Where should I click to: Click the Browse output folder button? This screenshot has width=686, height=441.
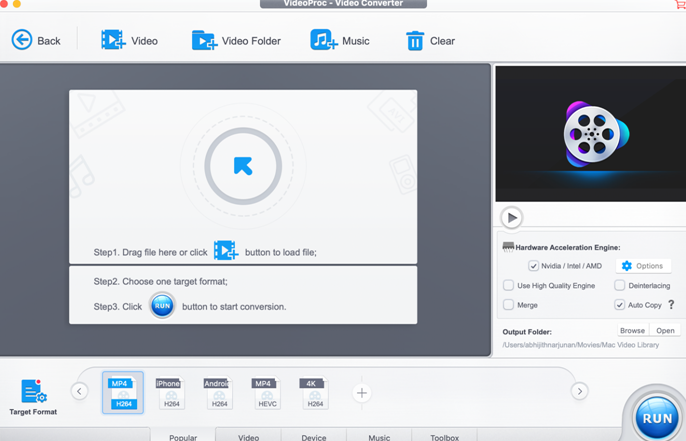[632, 330]
